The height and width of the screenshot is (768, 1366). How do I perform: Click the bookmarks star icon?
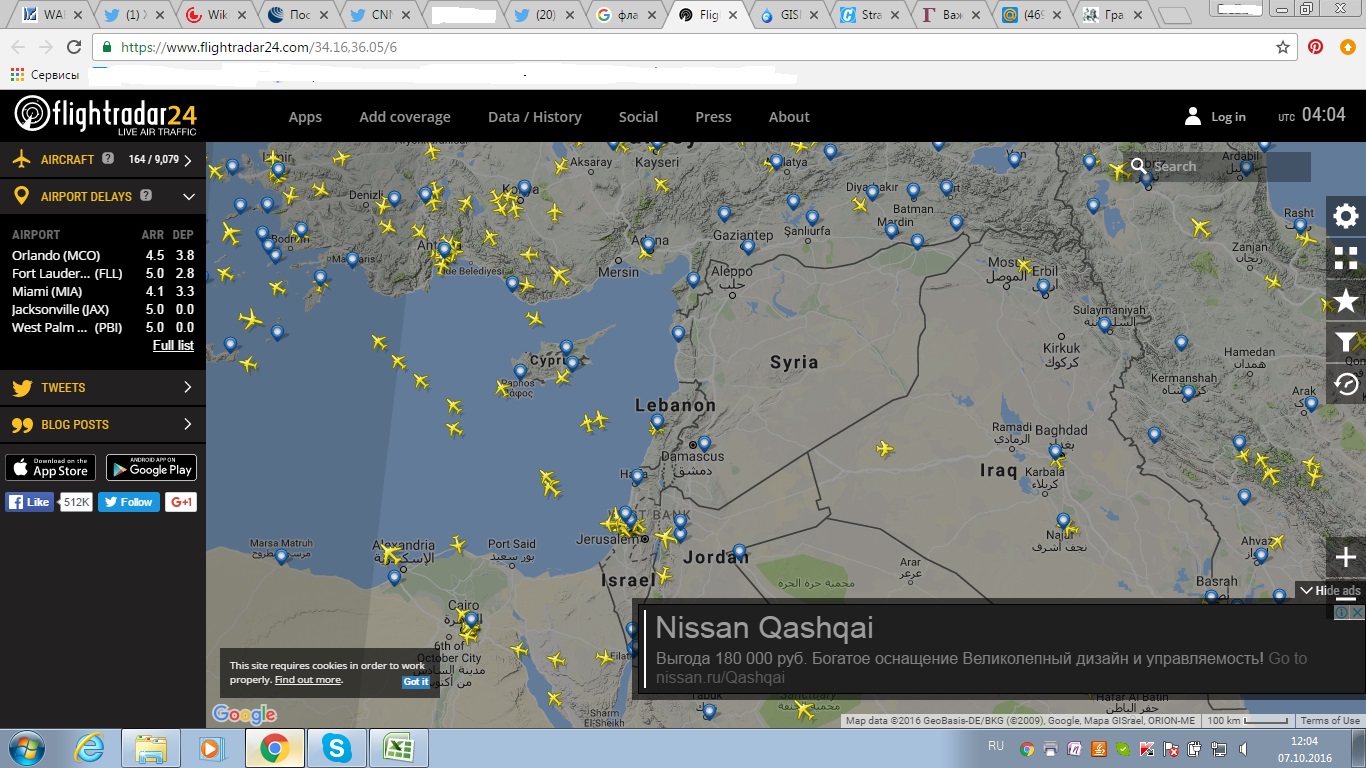(1346, 300)
